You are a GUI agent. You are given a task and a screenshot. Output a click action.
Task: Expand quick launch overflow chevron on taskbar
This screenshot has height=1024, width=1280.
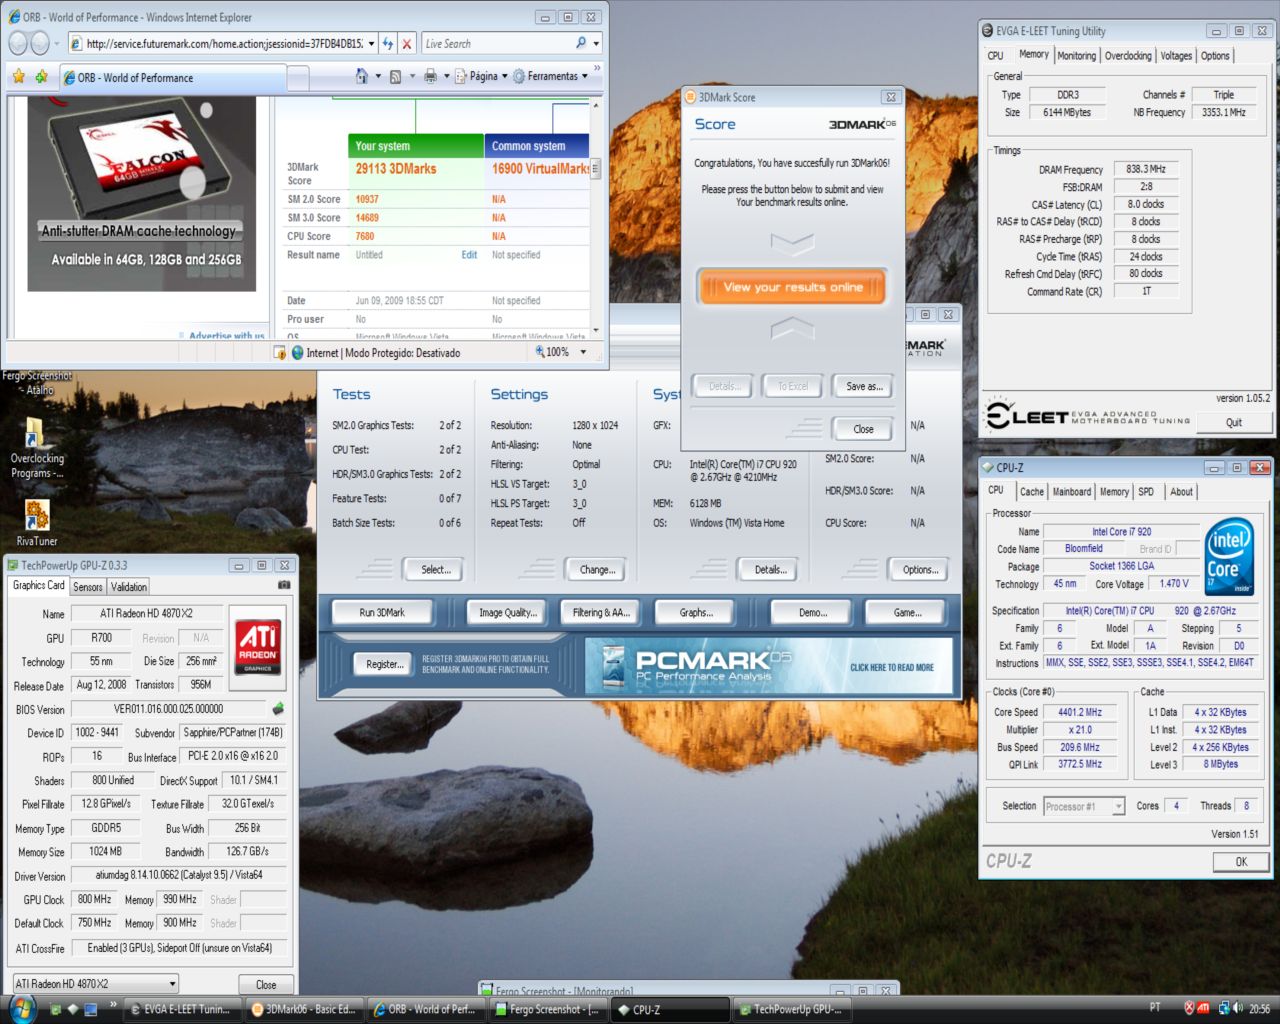(x=113, y=1003)
